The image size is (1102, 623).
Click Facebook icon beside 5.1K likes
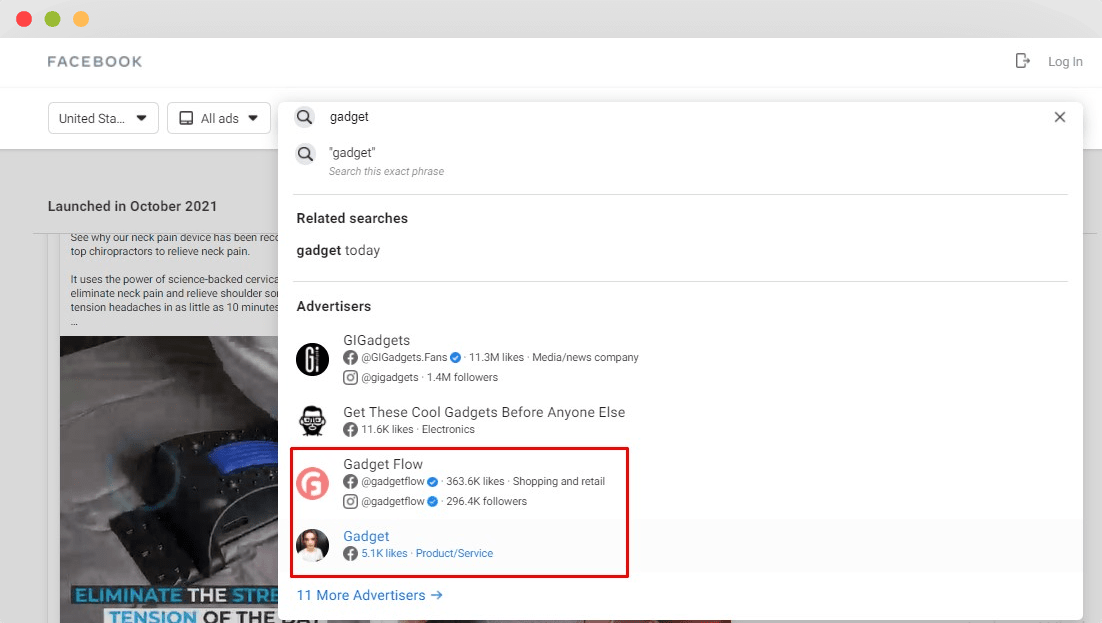pos(350,553)
